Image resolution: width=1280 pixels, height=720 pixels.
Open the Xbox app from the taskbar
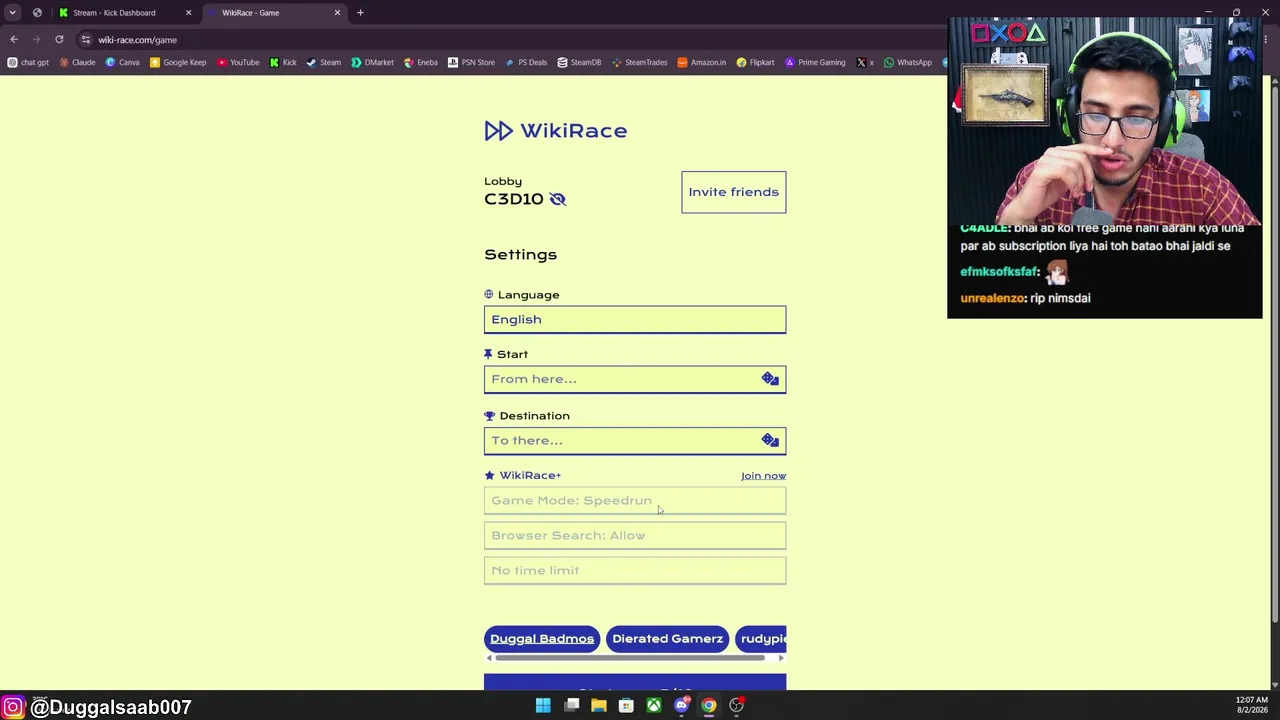[653, 706]
